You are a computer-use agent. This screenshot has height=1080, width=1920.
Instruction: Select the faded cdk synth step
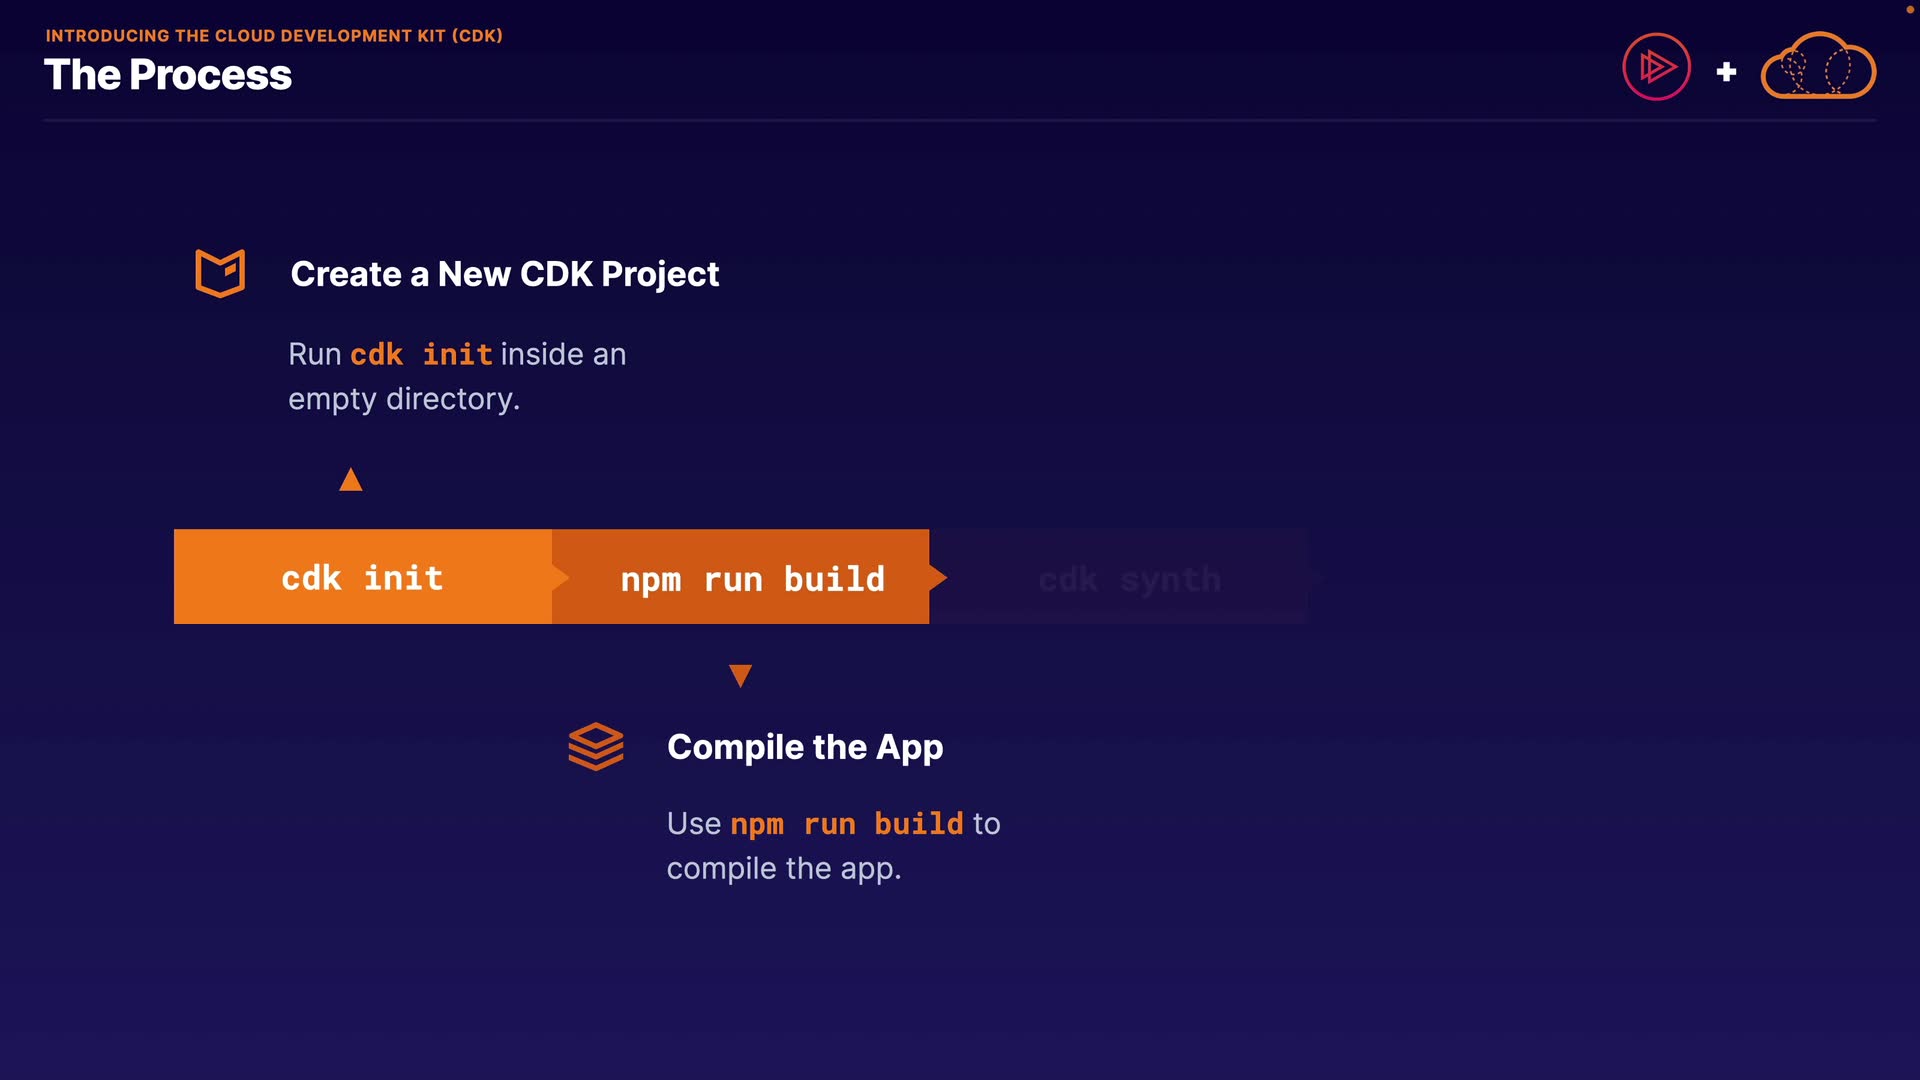pos(1128,578)
